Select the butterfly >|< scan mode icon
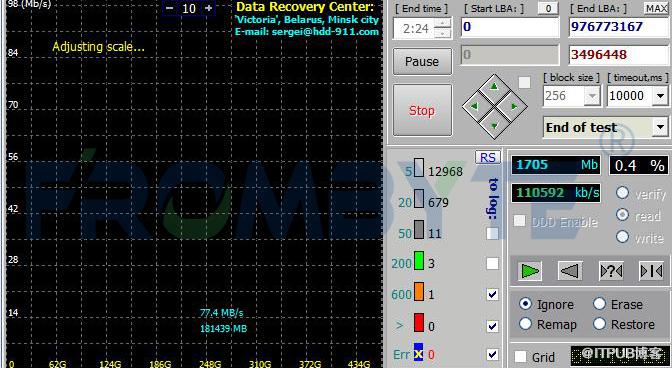This screenshot has height=368, width=672. pyautogui.click(x=651, y=271)
